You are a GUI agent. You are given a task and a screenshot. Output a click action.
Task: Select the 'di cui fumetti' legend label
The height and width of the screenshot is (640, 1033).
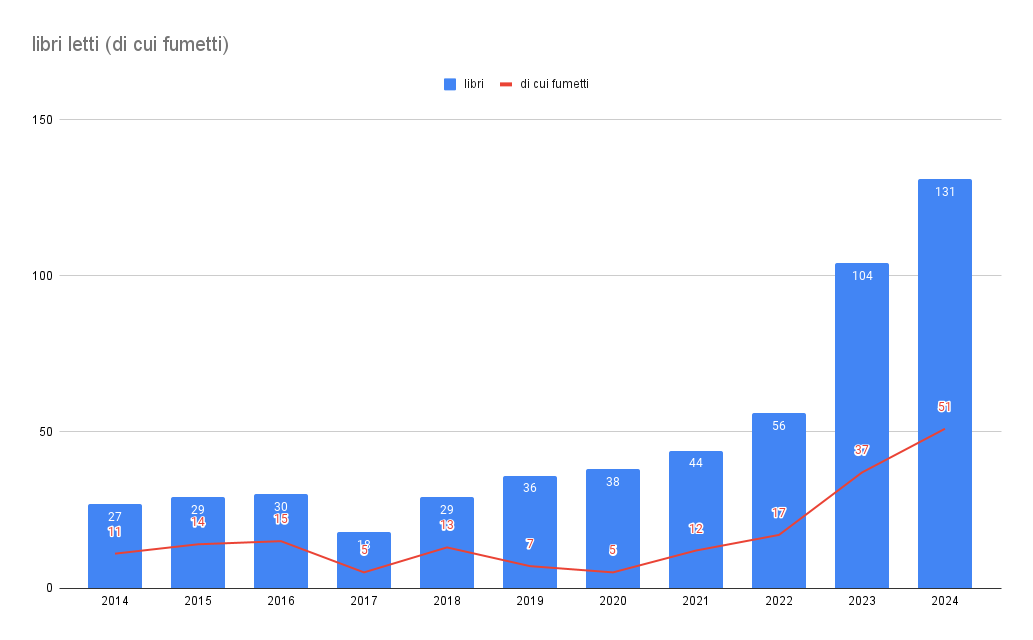tap(554, 85)
